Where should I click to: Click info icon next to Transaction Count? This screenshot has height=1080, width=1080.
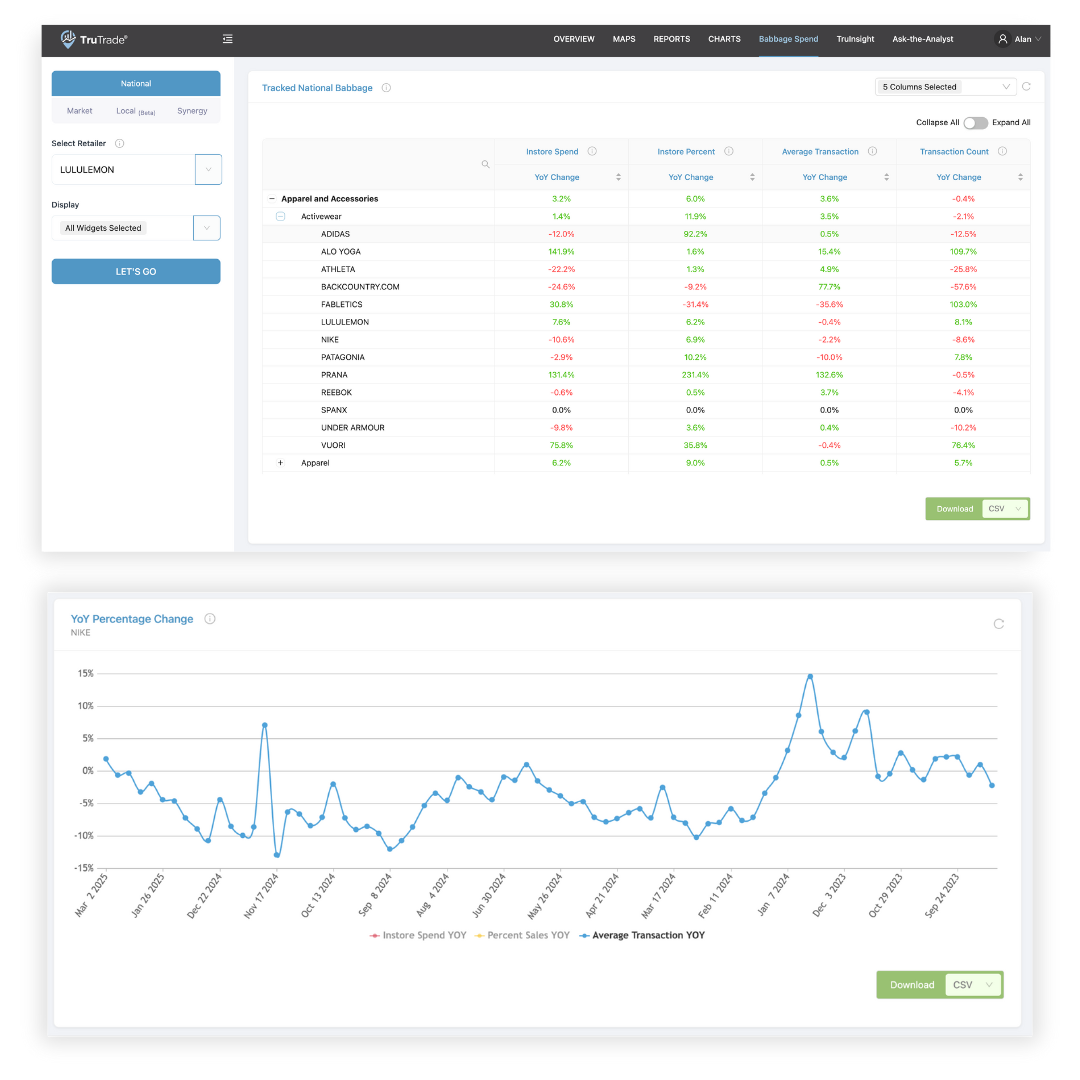[1003, 152]
